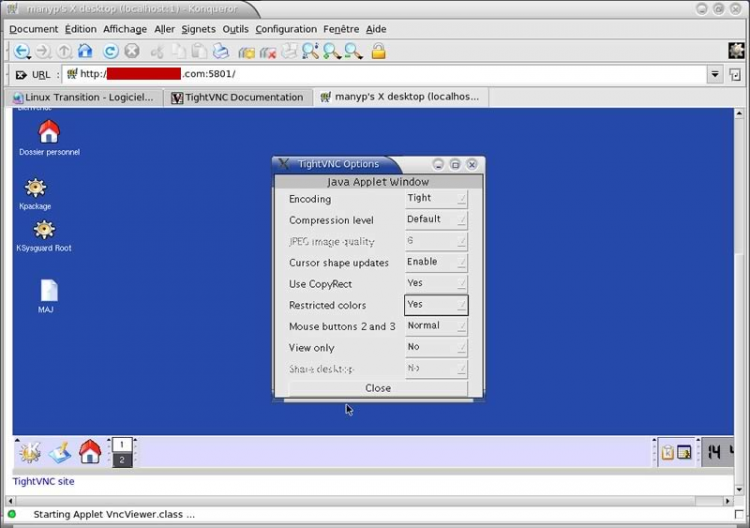Open the Restricted colors dropdown
This screenshot has height=528, width=750.
pyautogui.click(x=436, y=305)
